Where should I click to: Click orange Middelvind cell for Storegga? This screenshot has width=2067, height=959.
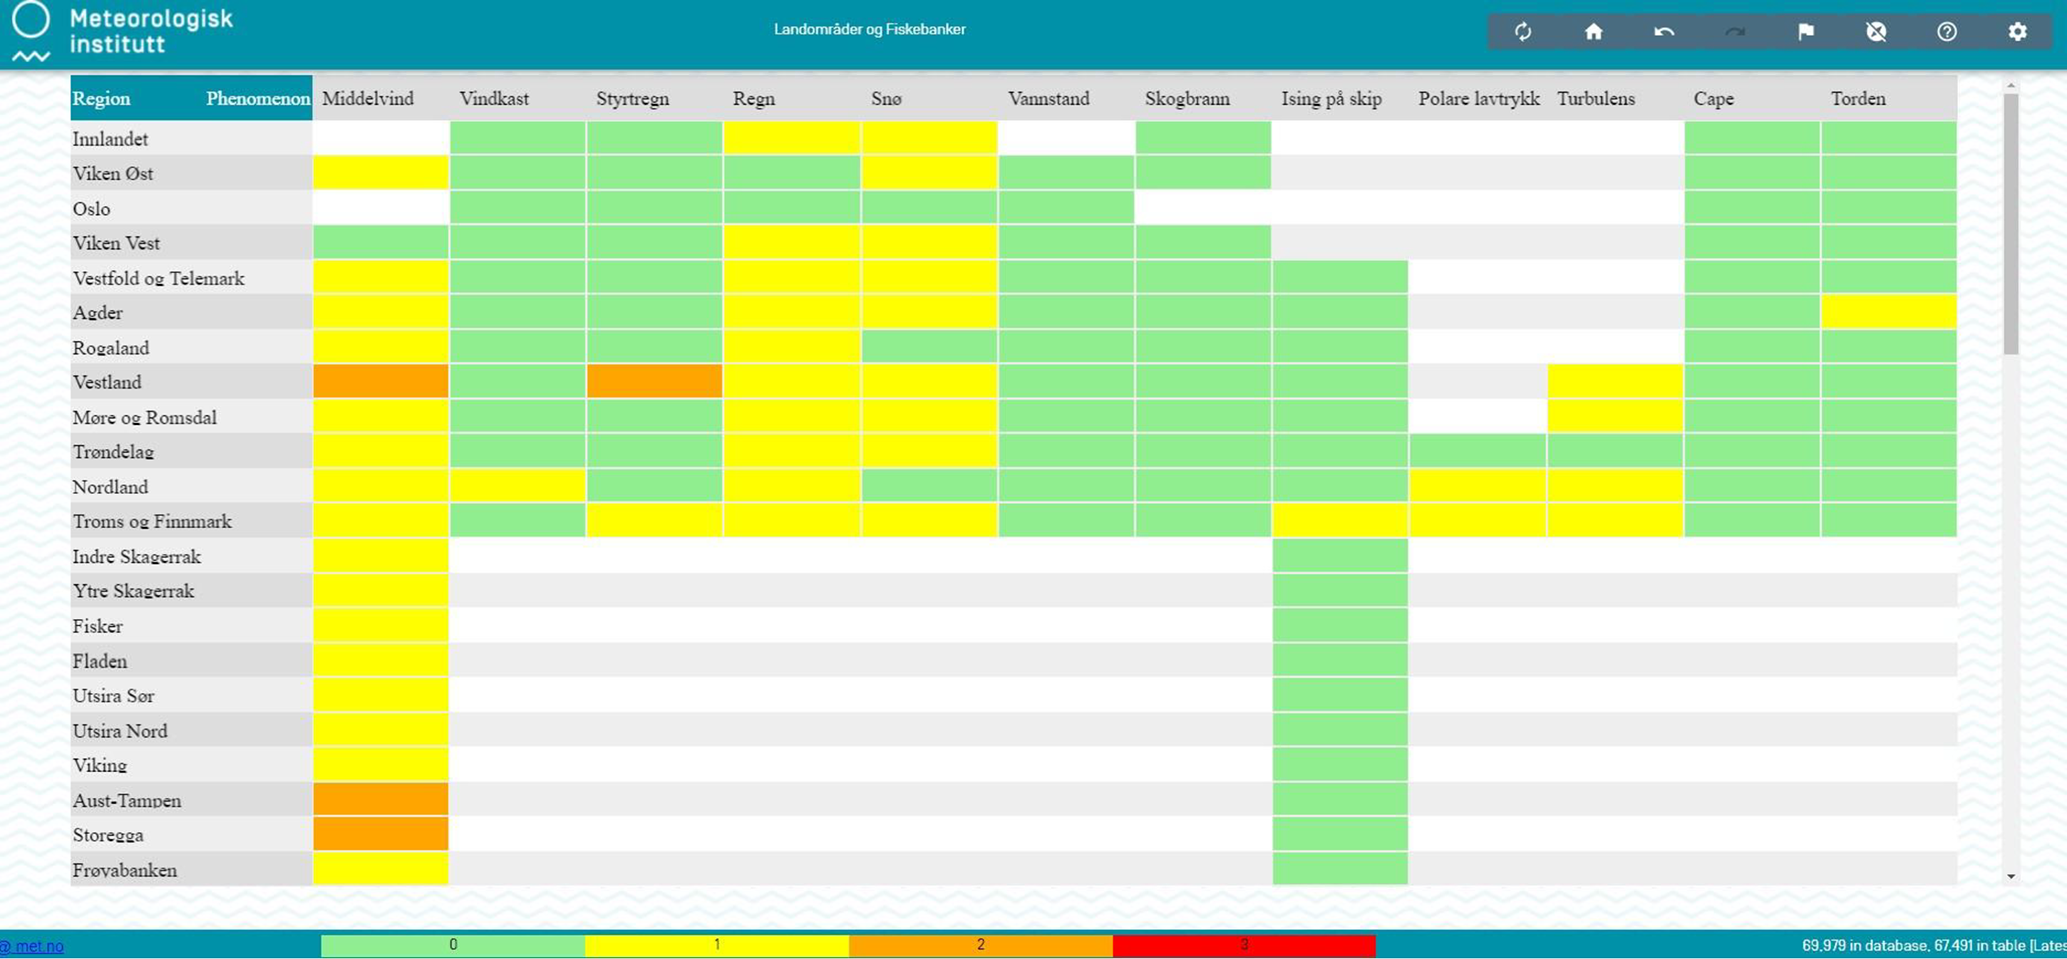coord(380,834)
